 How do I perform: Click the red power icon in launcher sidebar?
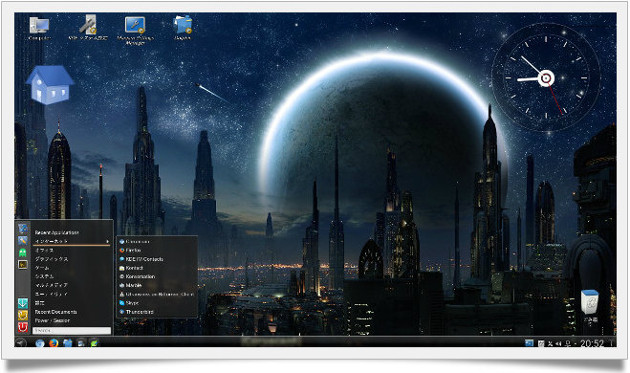[x=22, y=328]
